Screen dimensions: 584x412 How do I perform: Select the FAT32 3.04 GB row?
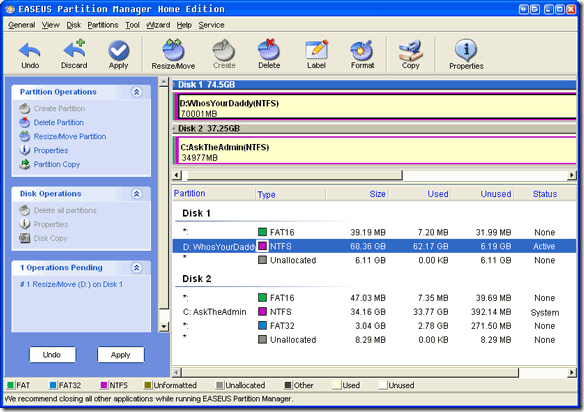click(374, 326)
